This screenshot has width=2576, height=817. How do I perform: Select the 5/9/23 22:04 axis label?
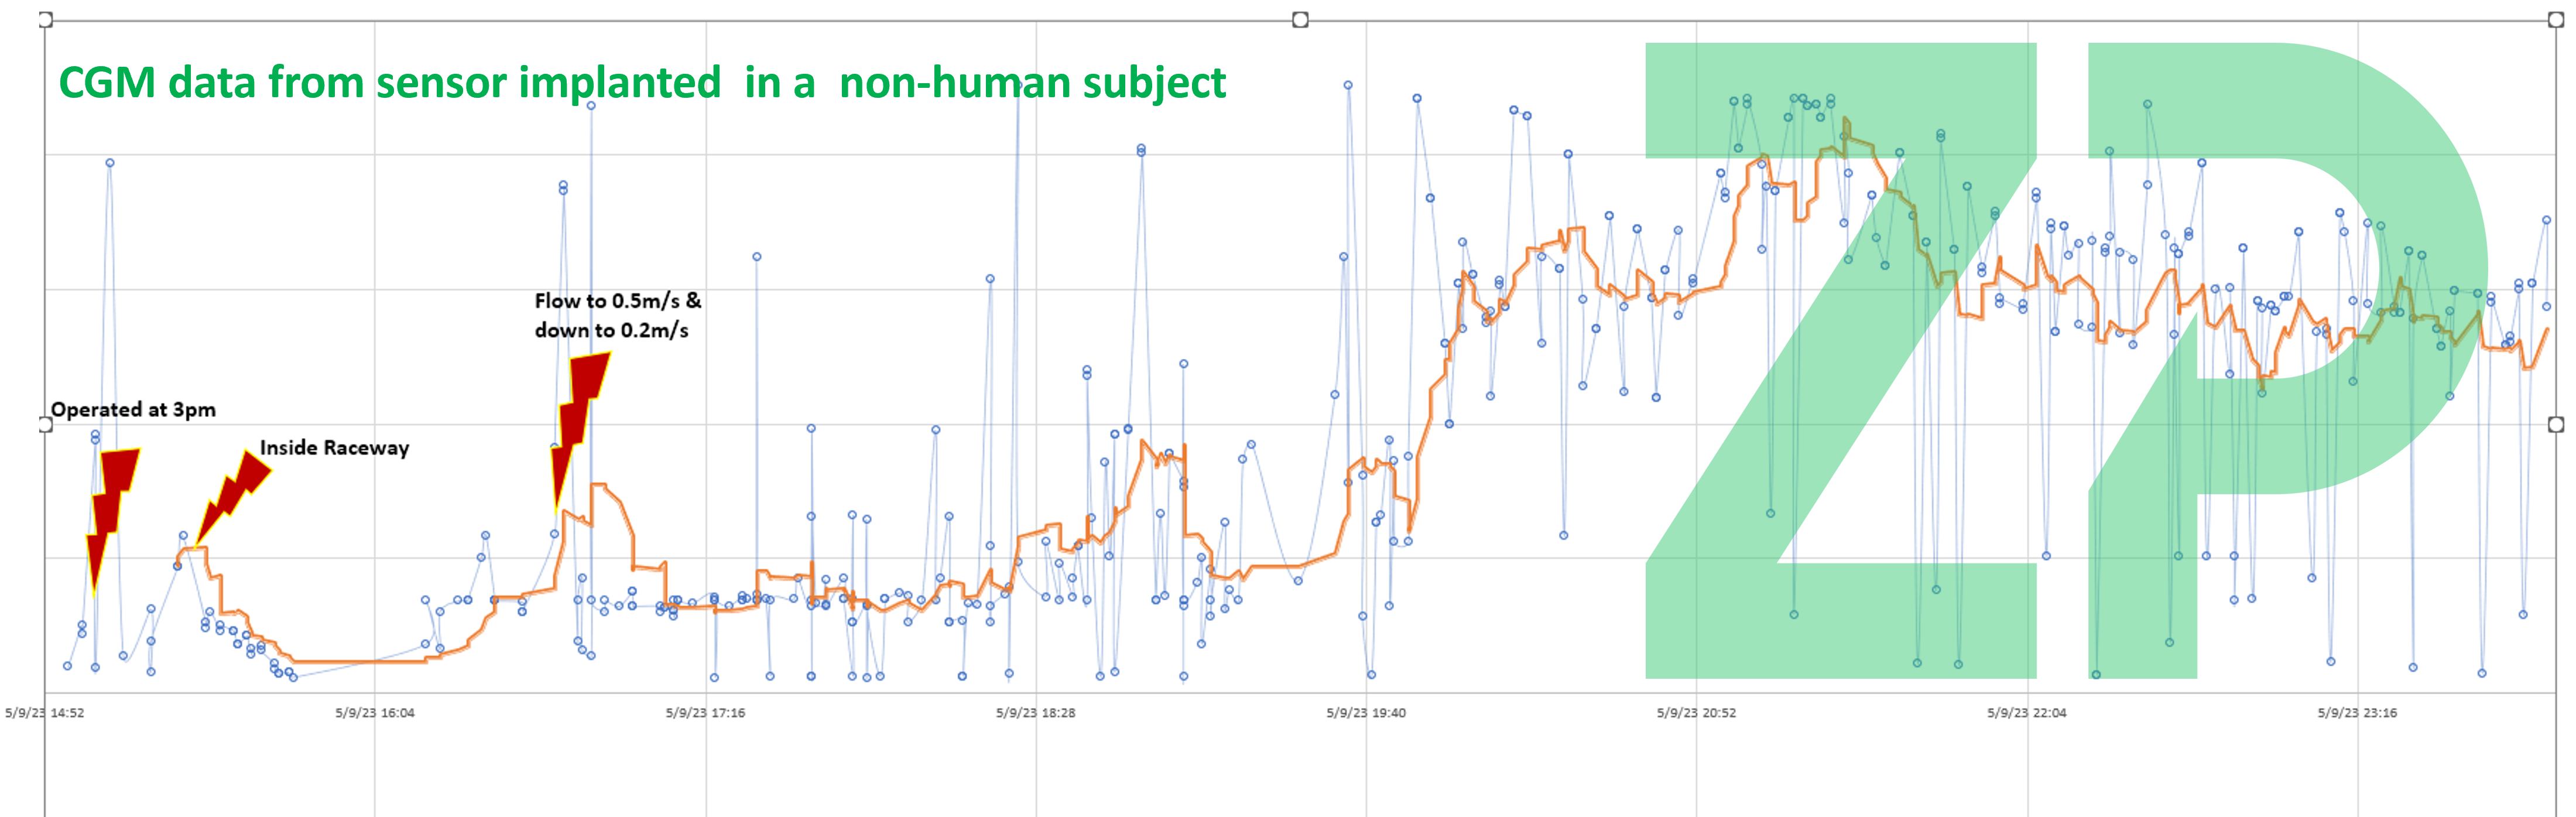pos(2026,713)
